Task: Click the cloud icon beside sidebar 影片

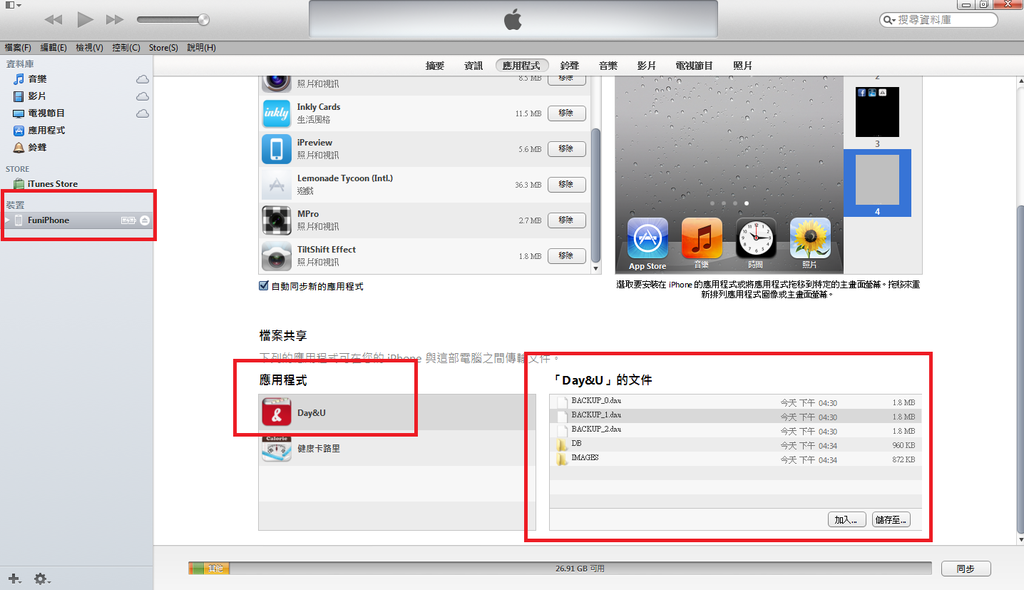Action: coord(142,96)
